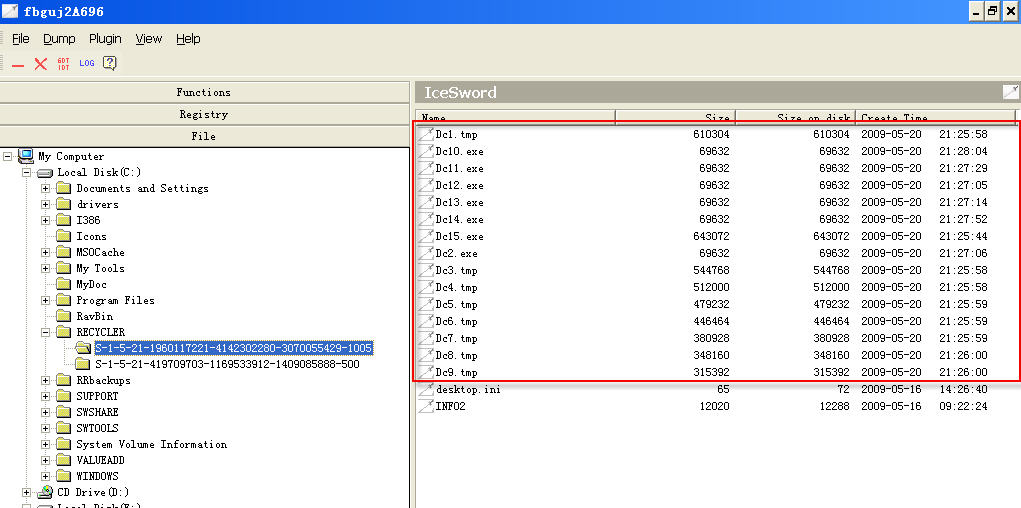Screen dimensions: 1021x508
Task: Select the S-1-5-21-419709703 folder ending in 500
Action: (227, 364)
